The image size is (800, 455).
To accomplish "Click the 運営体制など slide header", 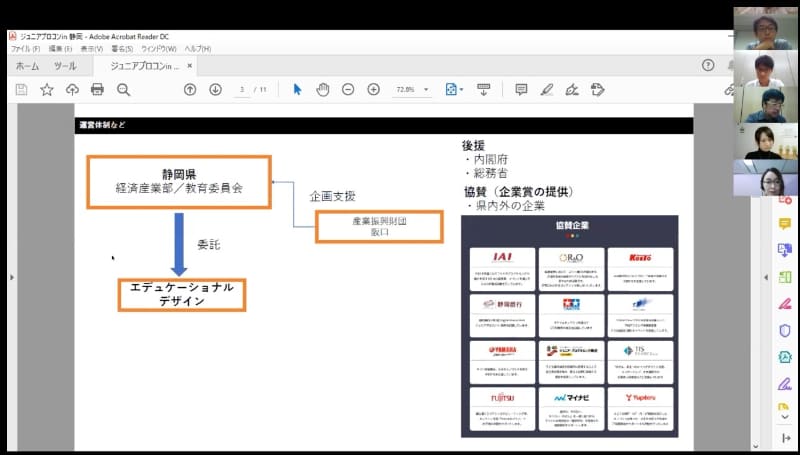I will click(x=102, y=125).
